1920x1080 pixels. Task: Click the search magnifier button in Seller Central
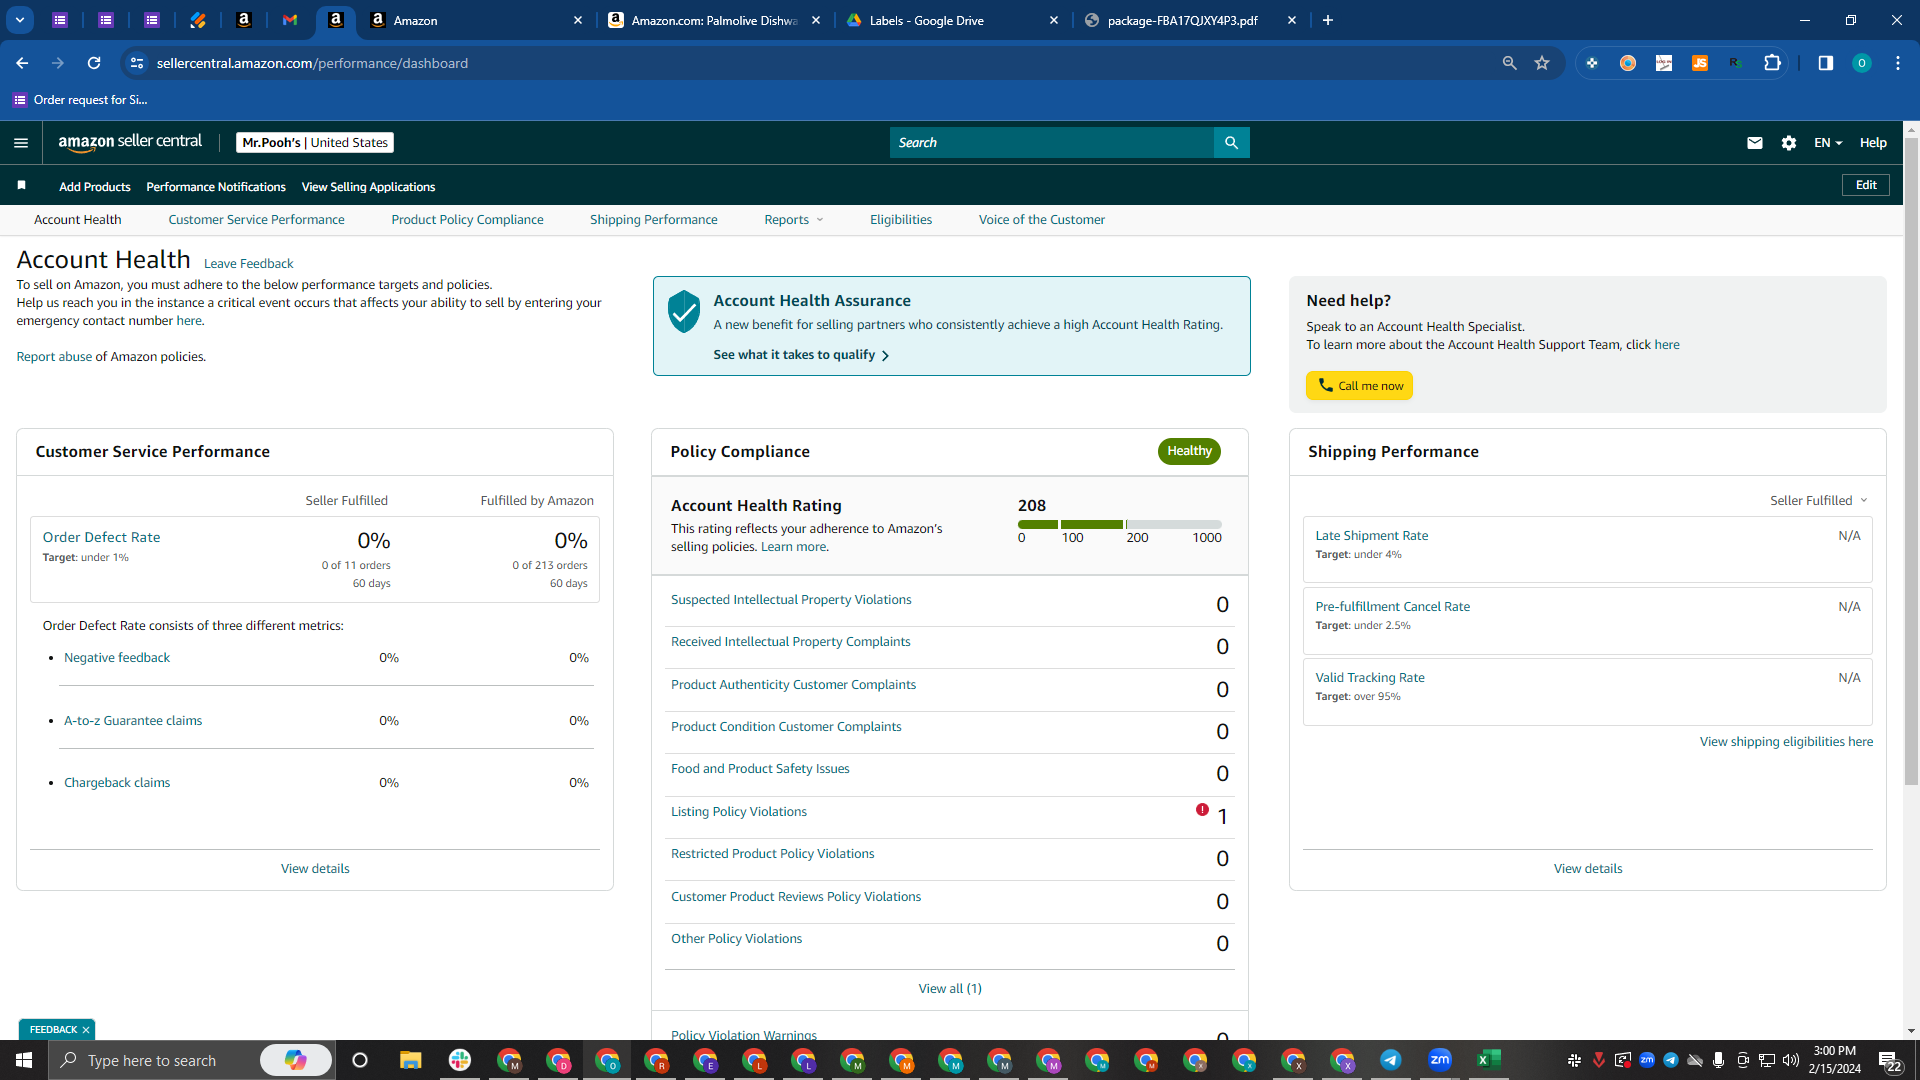coord(1231,143)
